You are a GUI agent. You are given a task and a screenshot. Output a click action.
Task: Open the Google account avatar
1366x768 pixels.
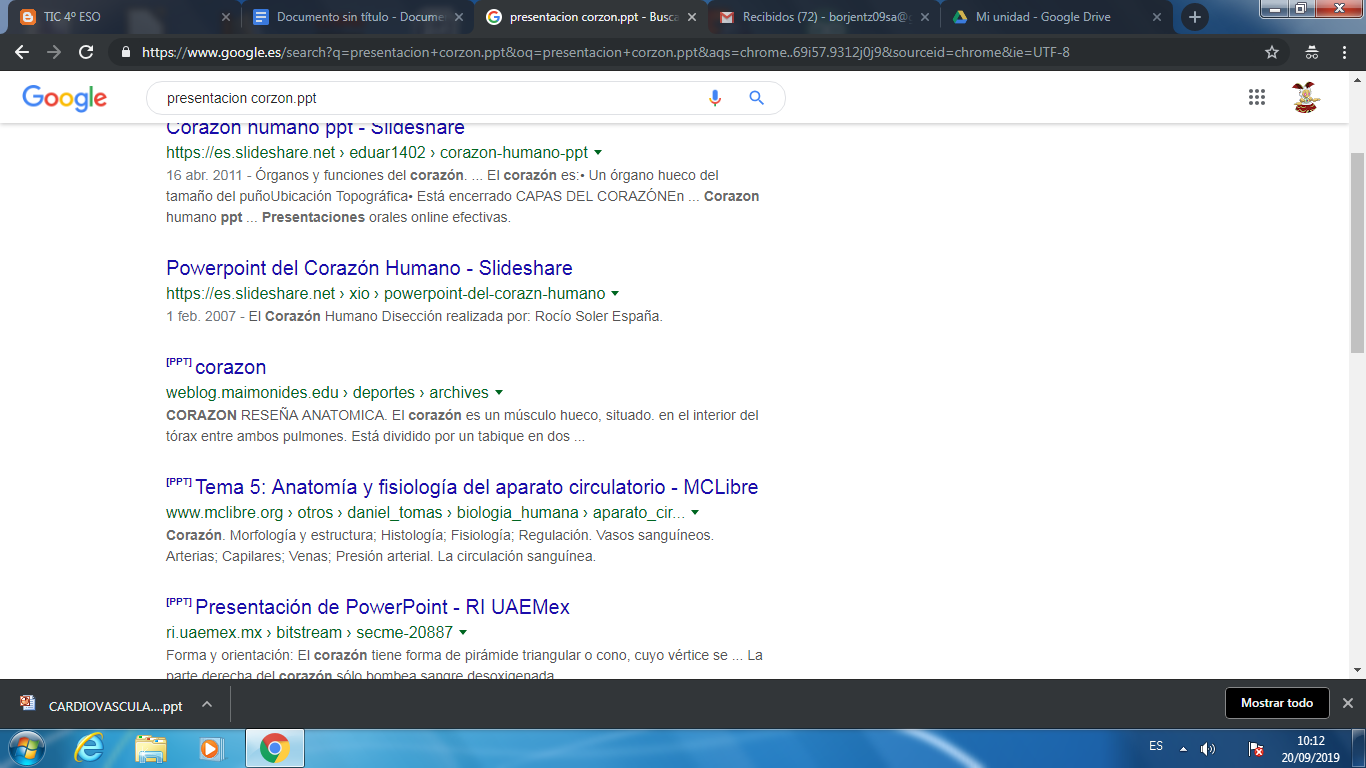[1306, 97]
